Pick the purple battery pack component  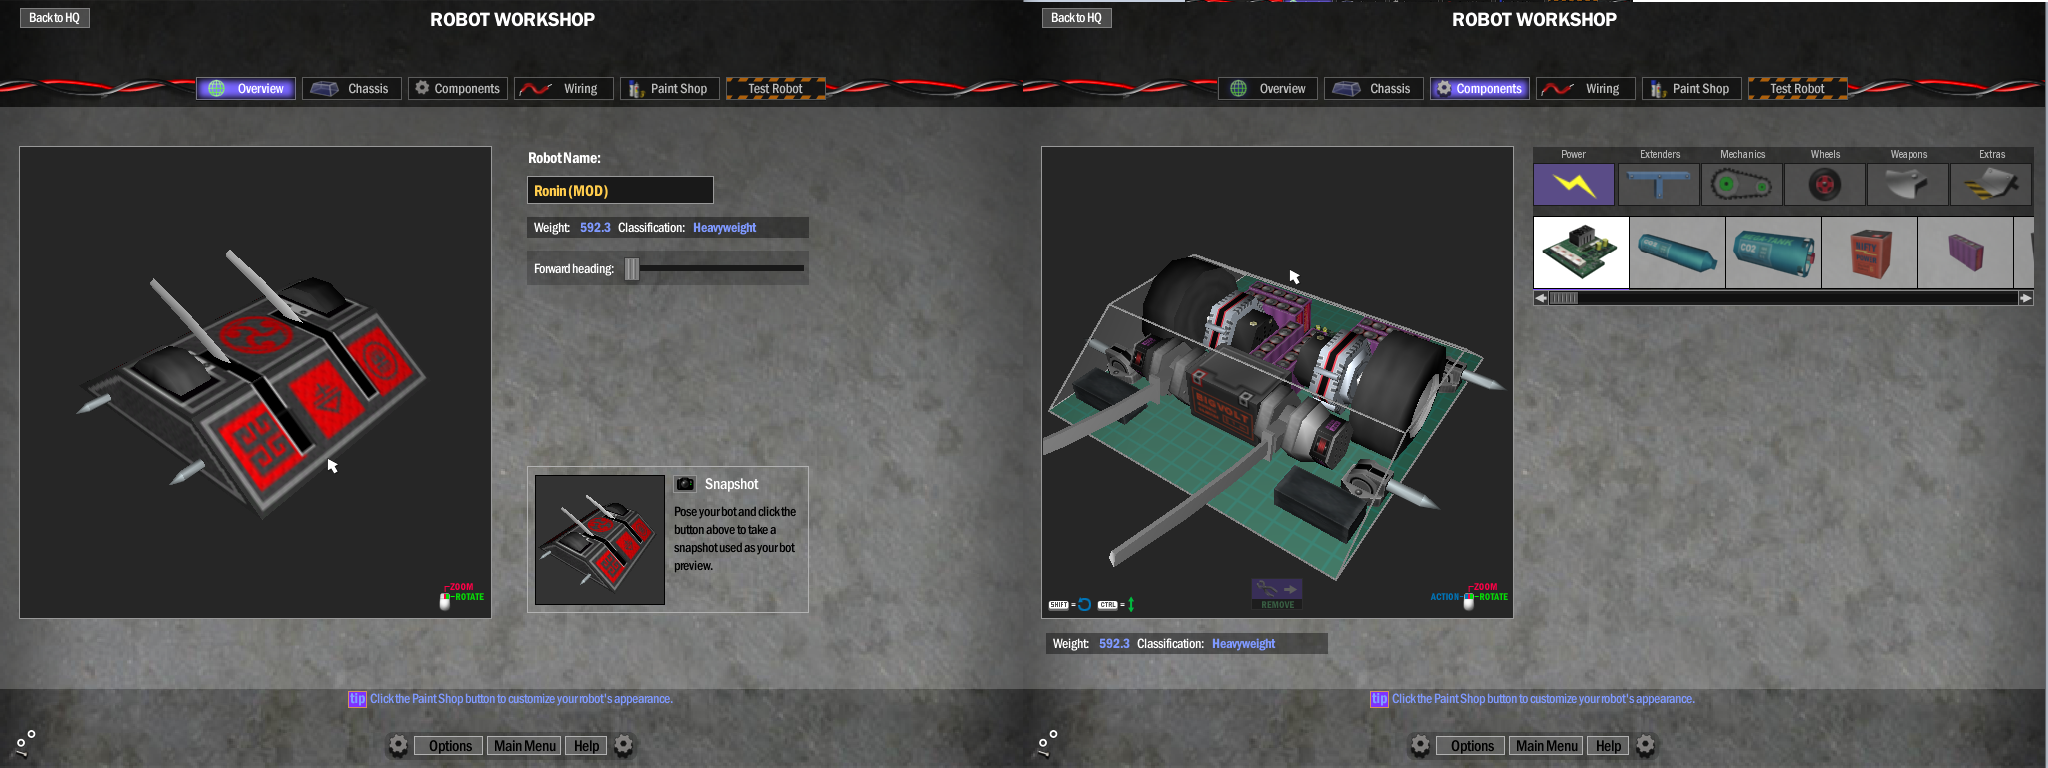pos(1965,252)
